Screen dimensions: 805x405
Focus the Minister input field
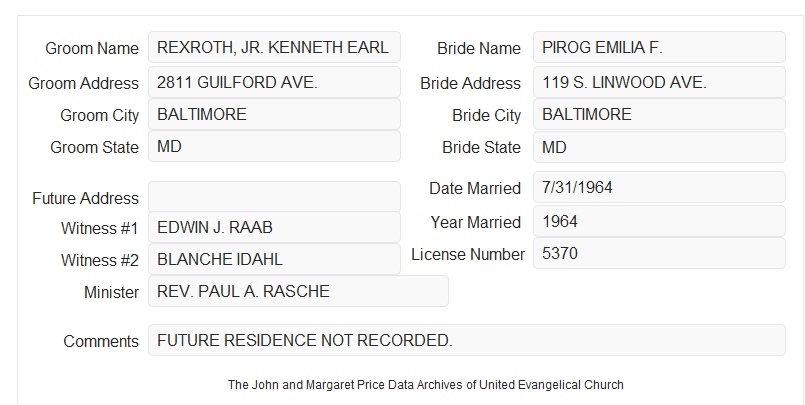coord(298,291)
